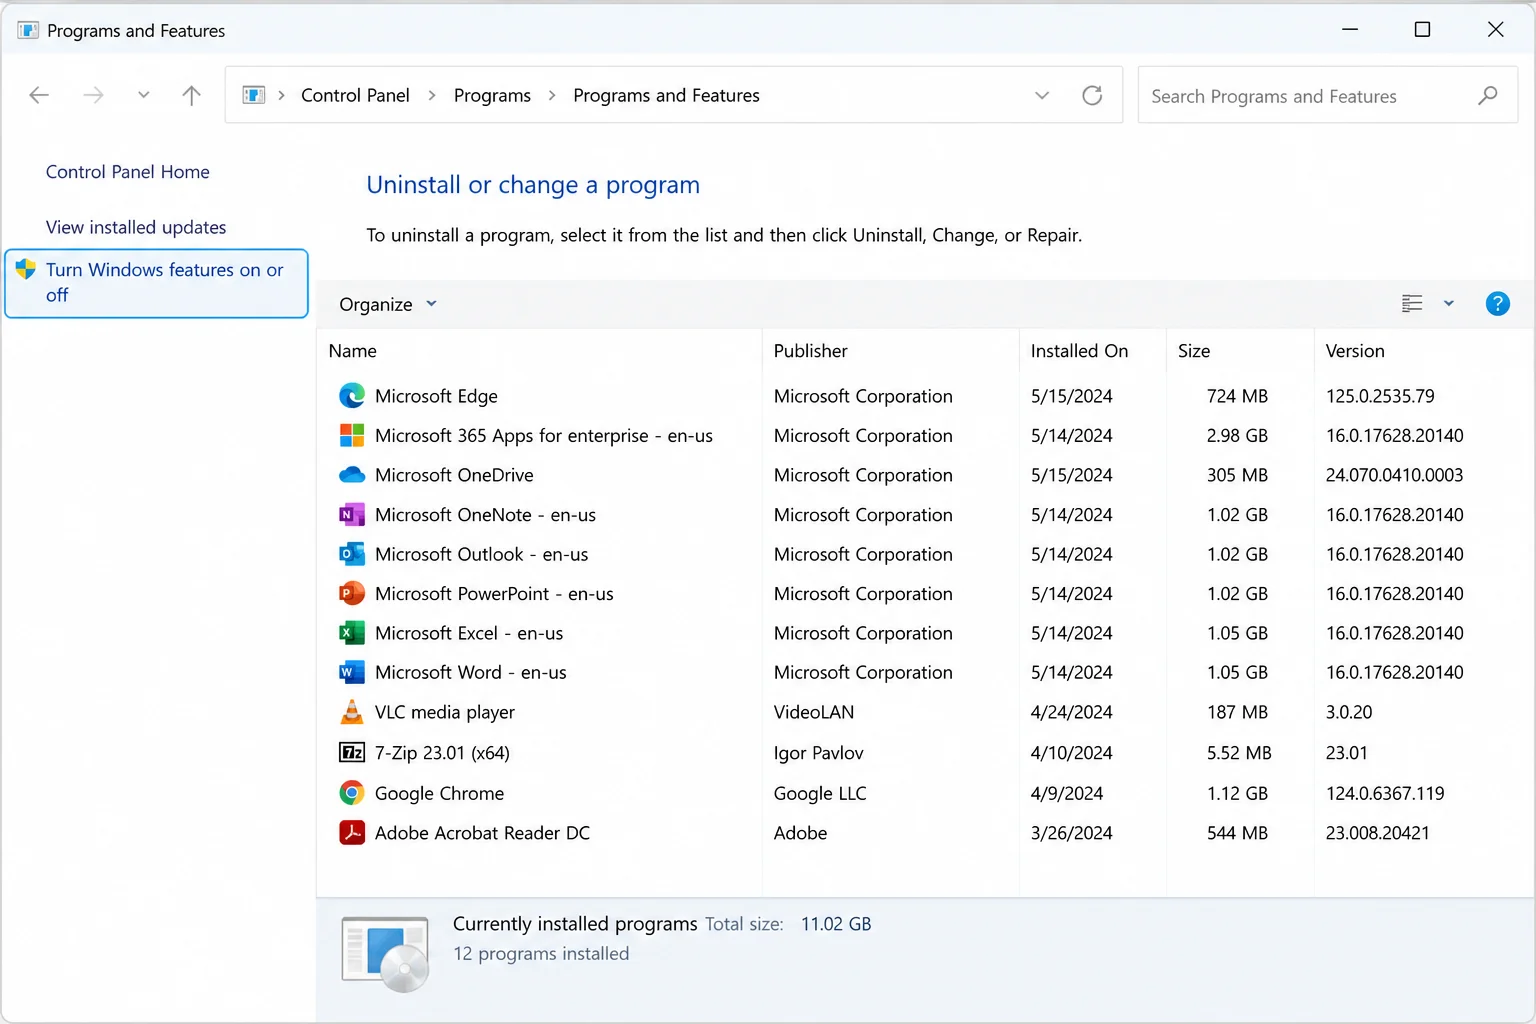This screenshot has width=1536, height=1024.
Task: Click the 724 MB size cell
Action: coord(1237,396)
